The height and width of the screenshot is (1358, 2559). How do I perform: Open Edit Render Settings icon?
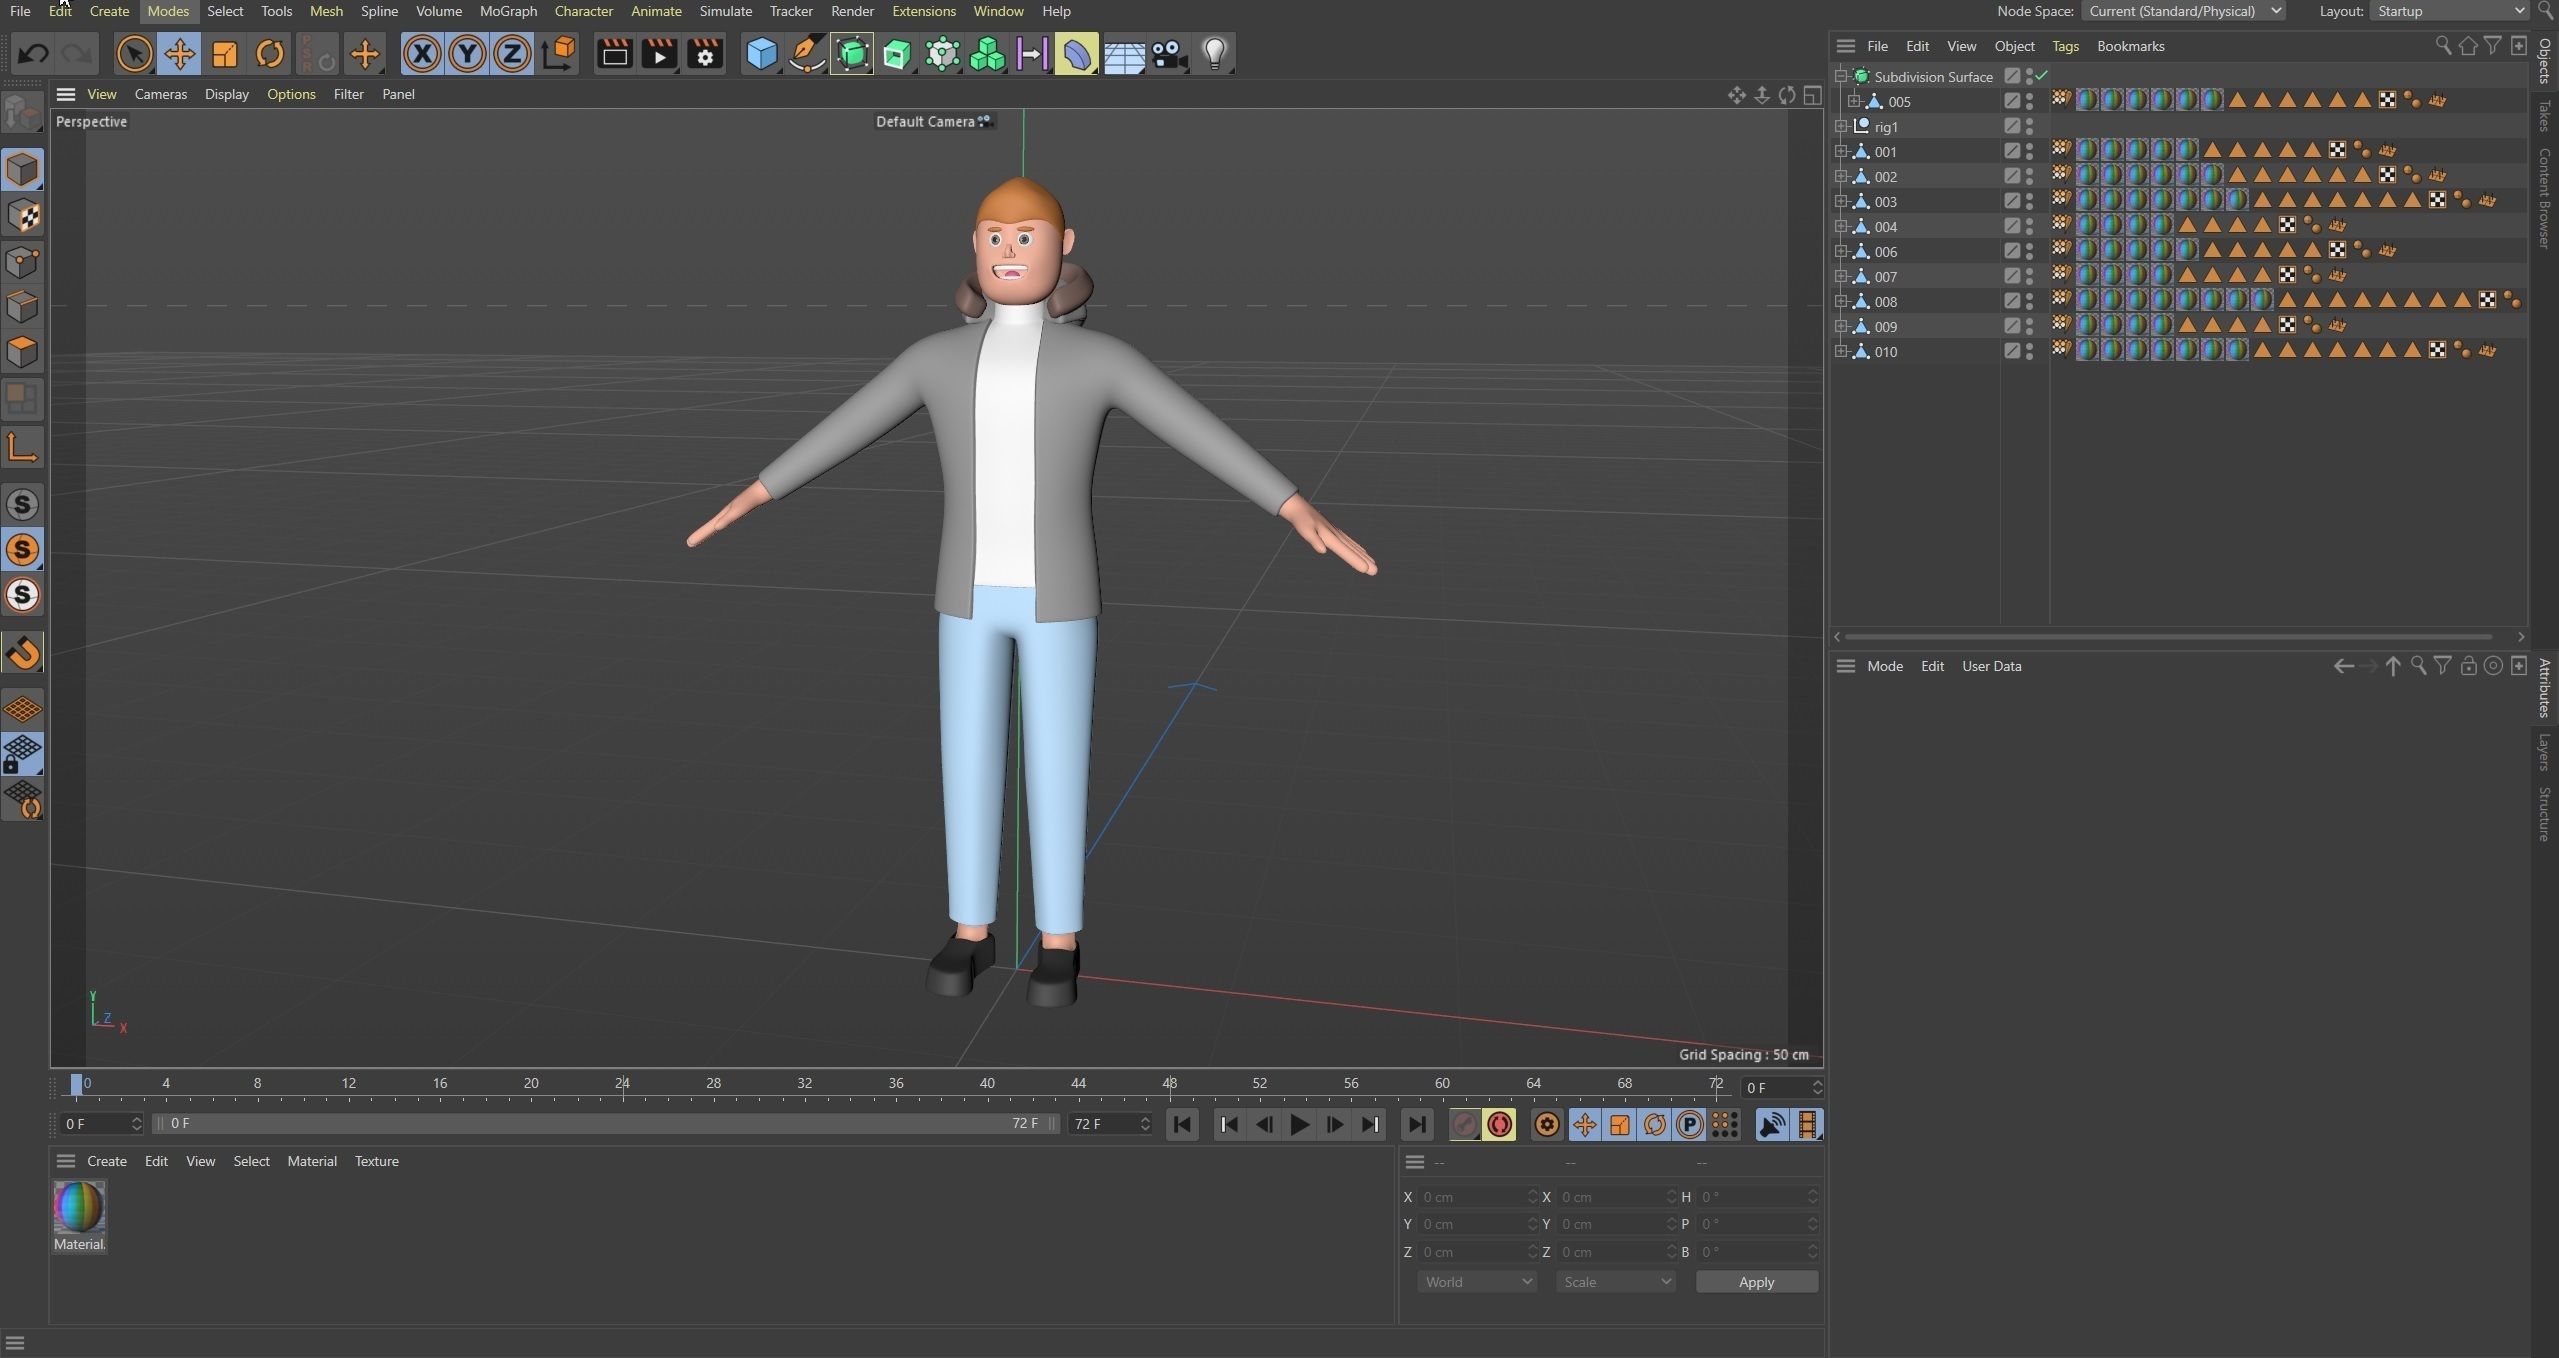coord(705,54)
